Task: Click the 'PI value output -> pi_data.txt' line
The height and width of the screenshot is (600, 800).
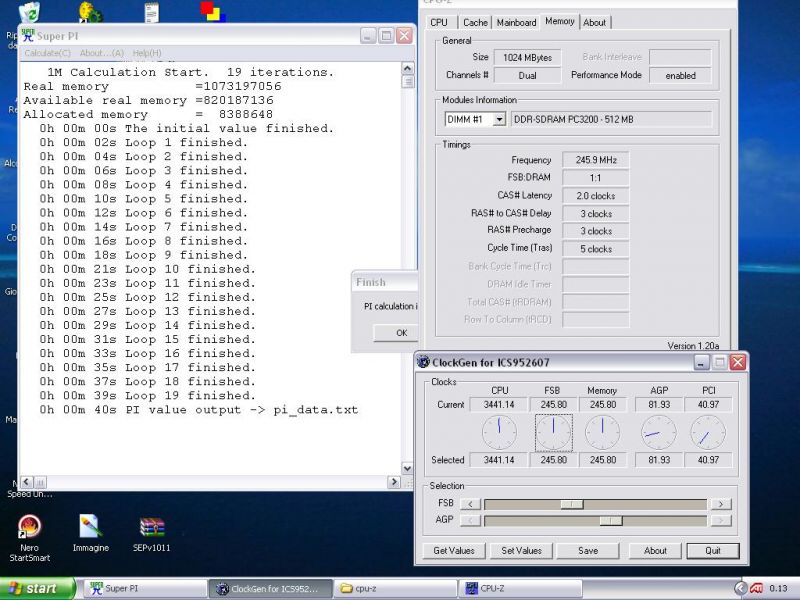Action: [x=198, y=410]
